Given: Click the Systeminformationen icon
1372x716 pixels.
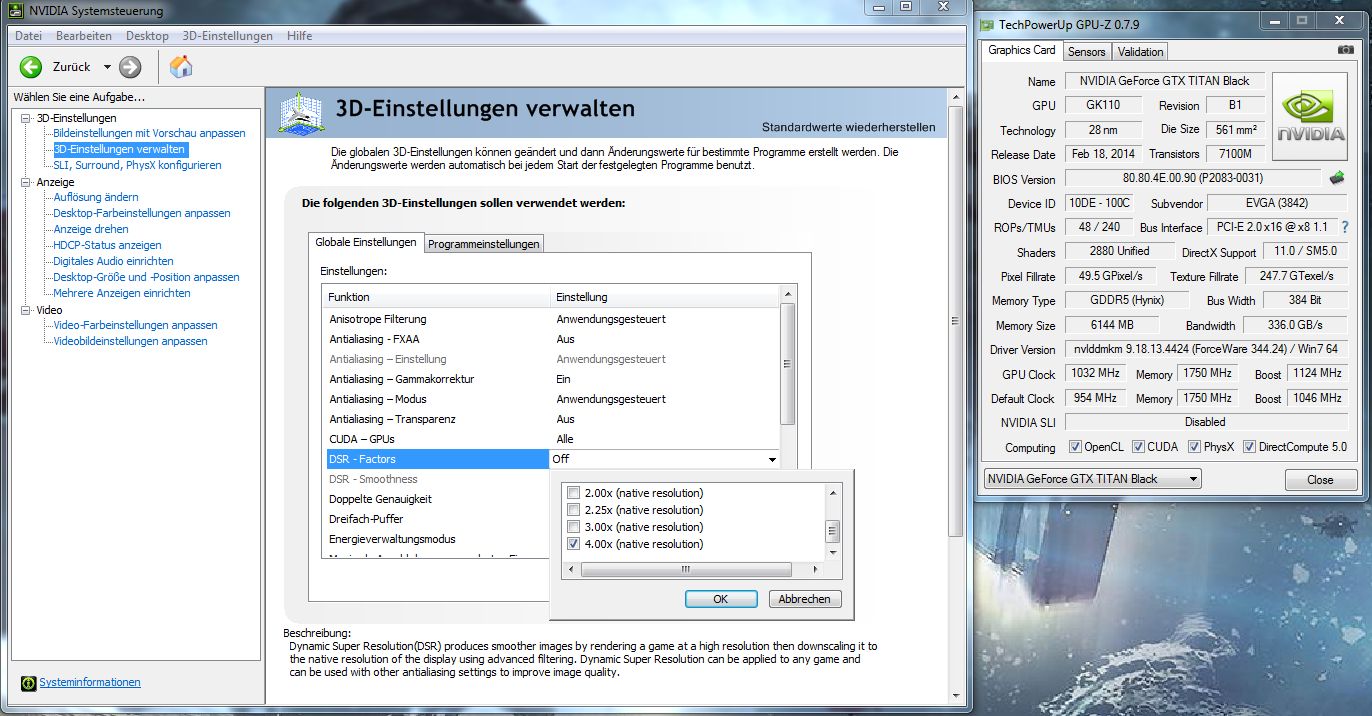Looking at the screenshot, I should click(x=29, y=682).
